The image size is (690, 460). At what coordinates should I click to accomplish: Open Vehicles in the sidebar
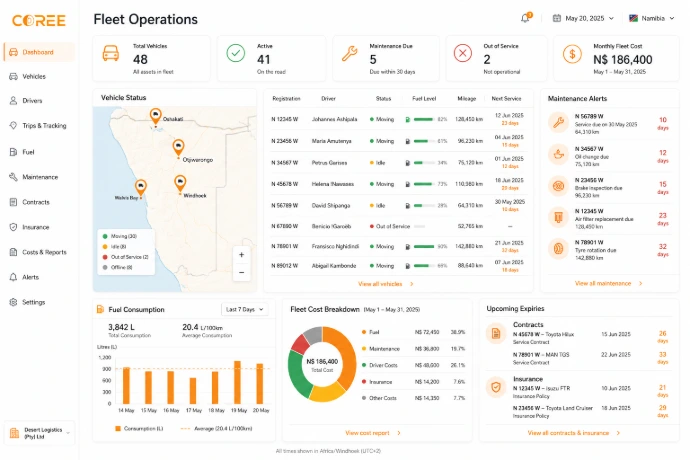click(39, 77)
